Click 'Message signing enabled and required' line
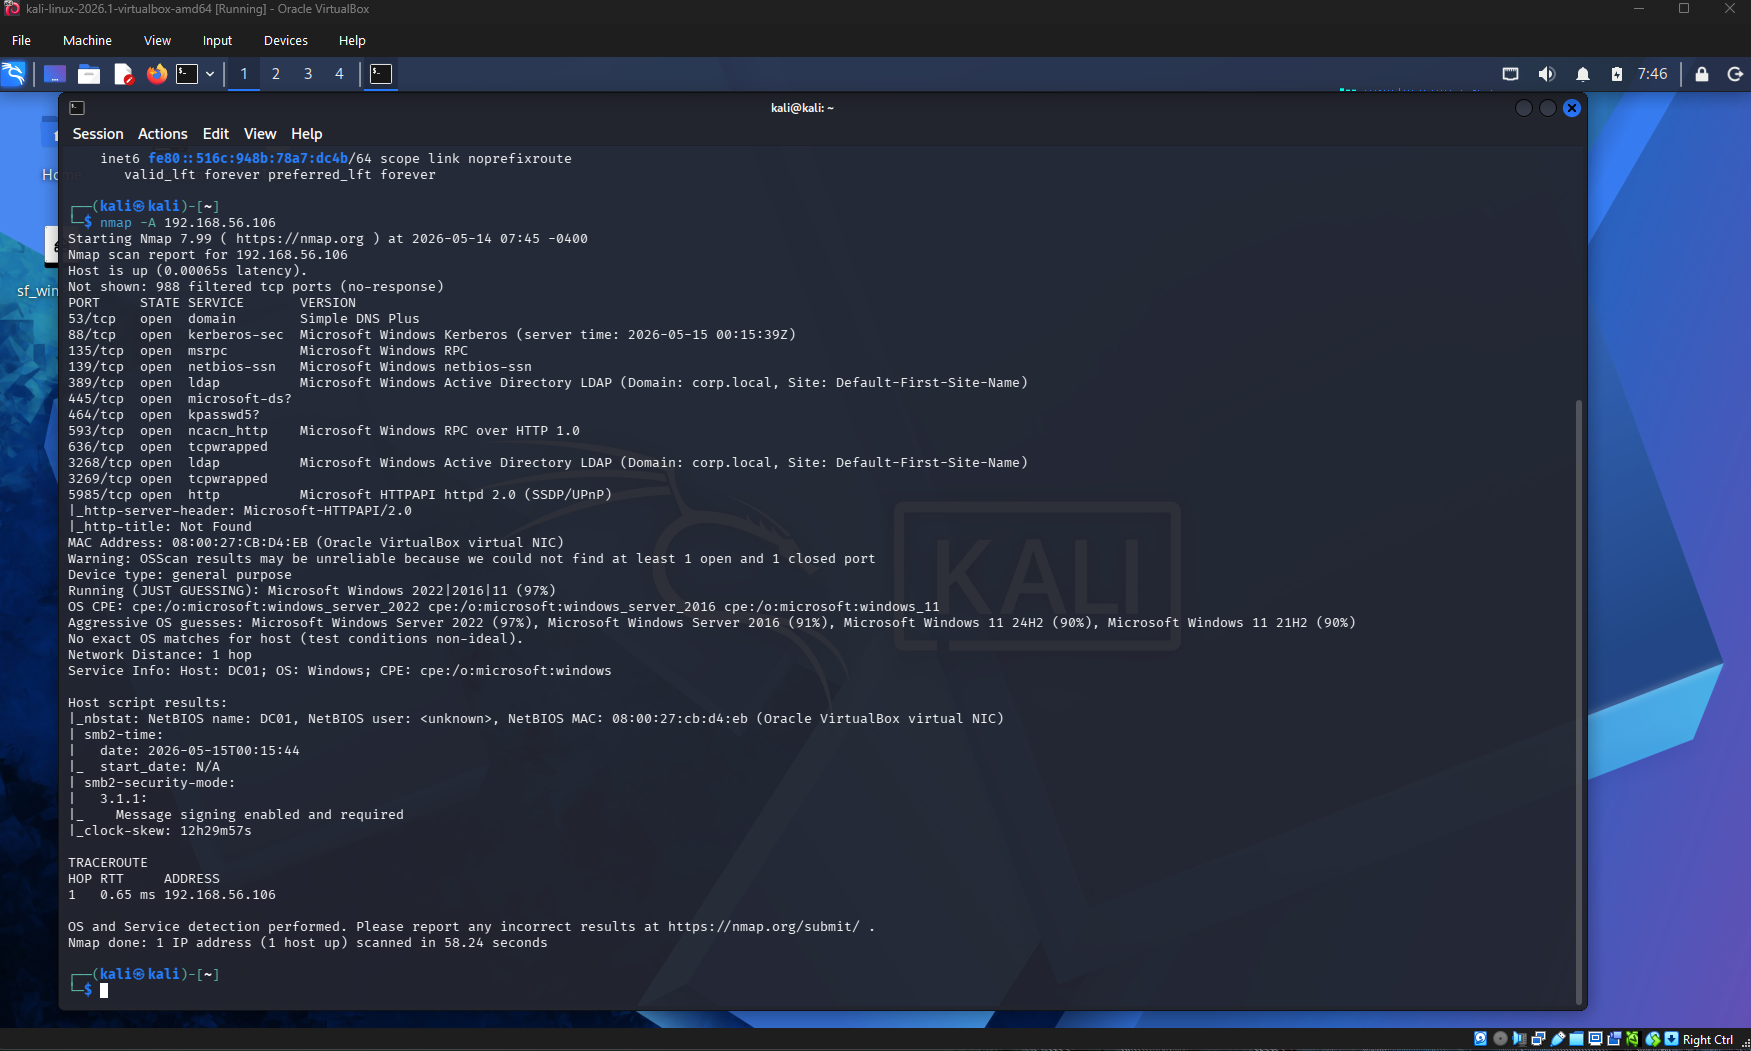 click(260, 815)
